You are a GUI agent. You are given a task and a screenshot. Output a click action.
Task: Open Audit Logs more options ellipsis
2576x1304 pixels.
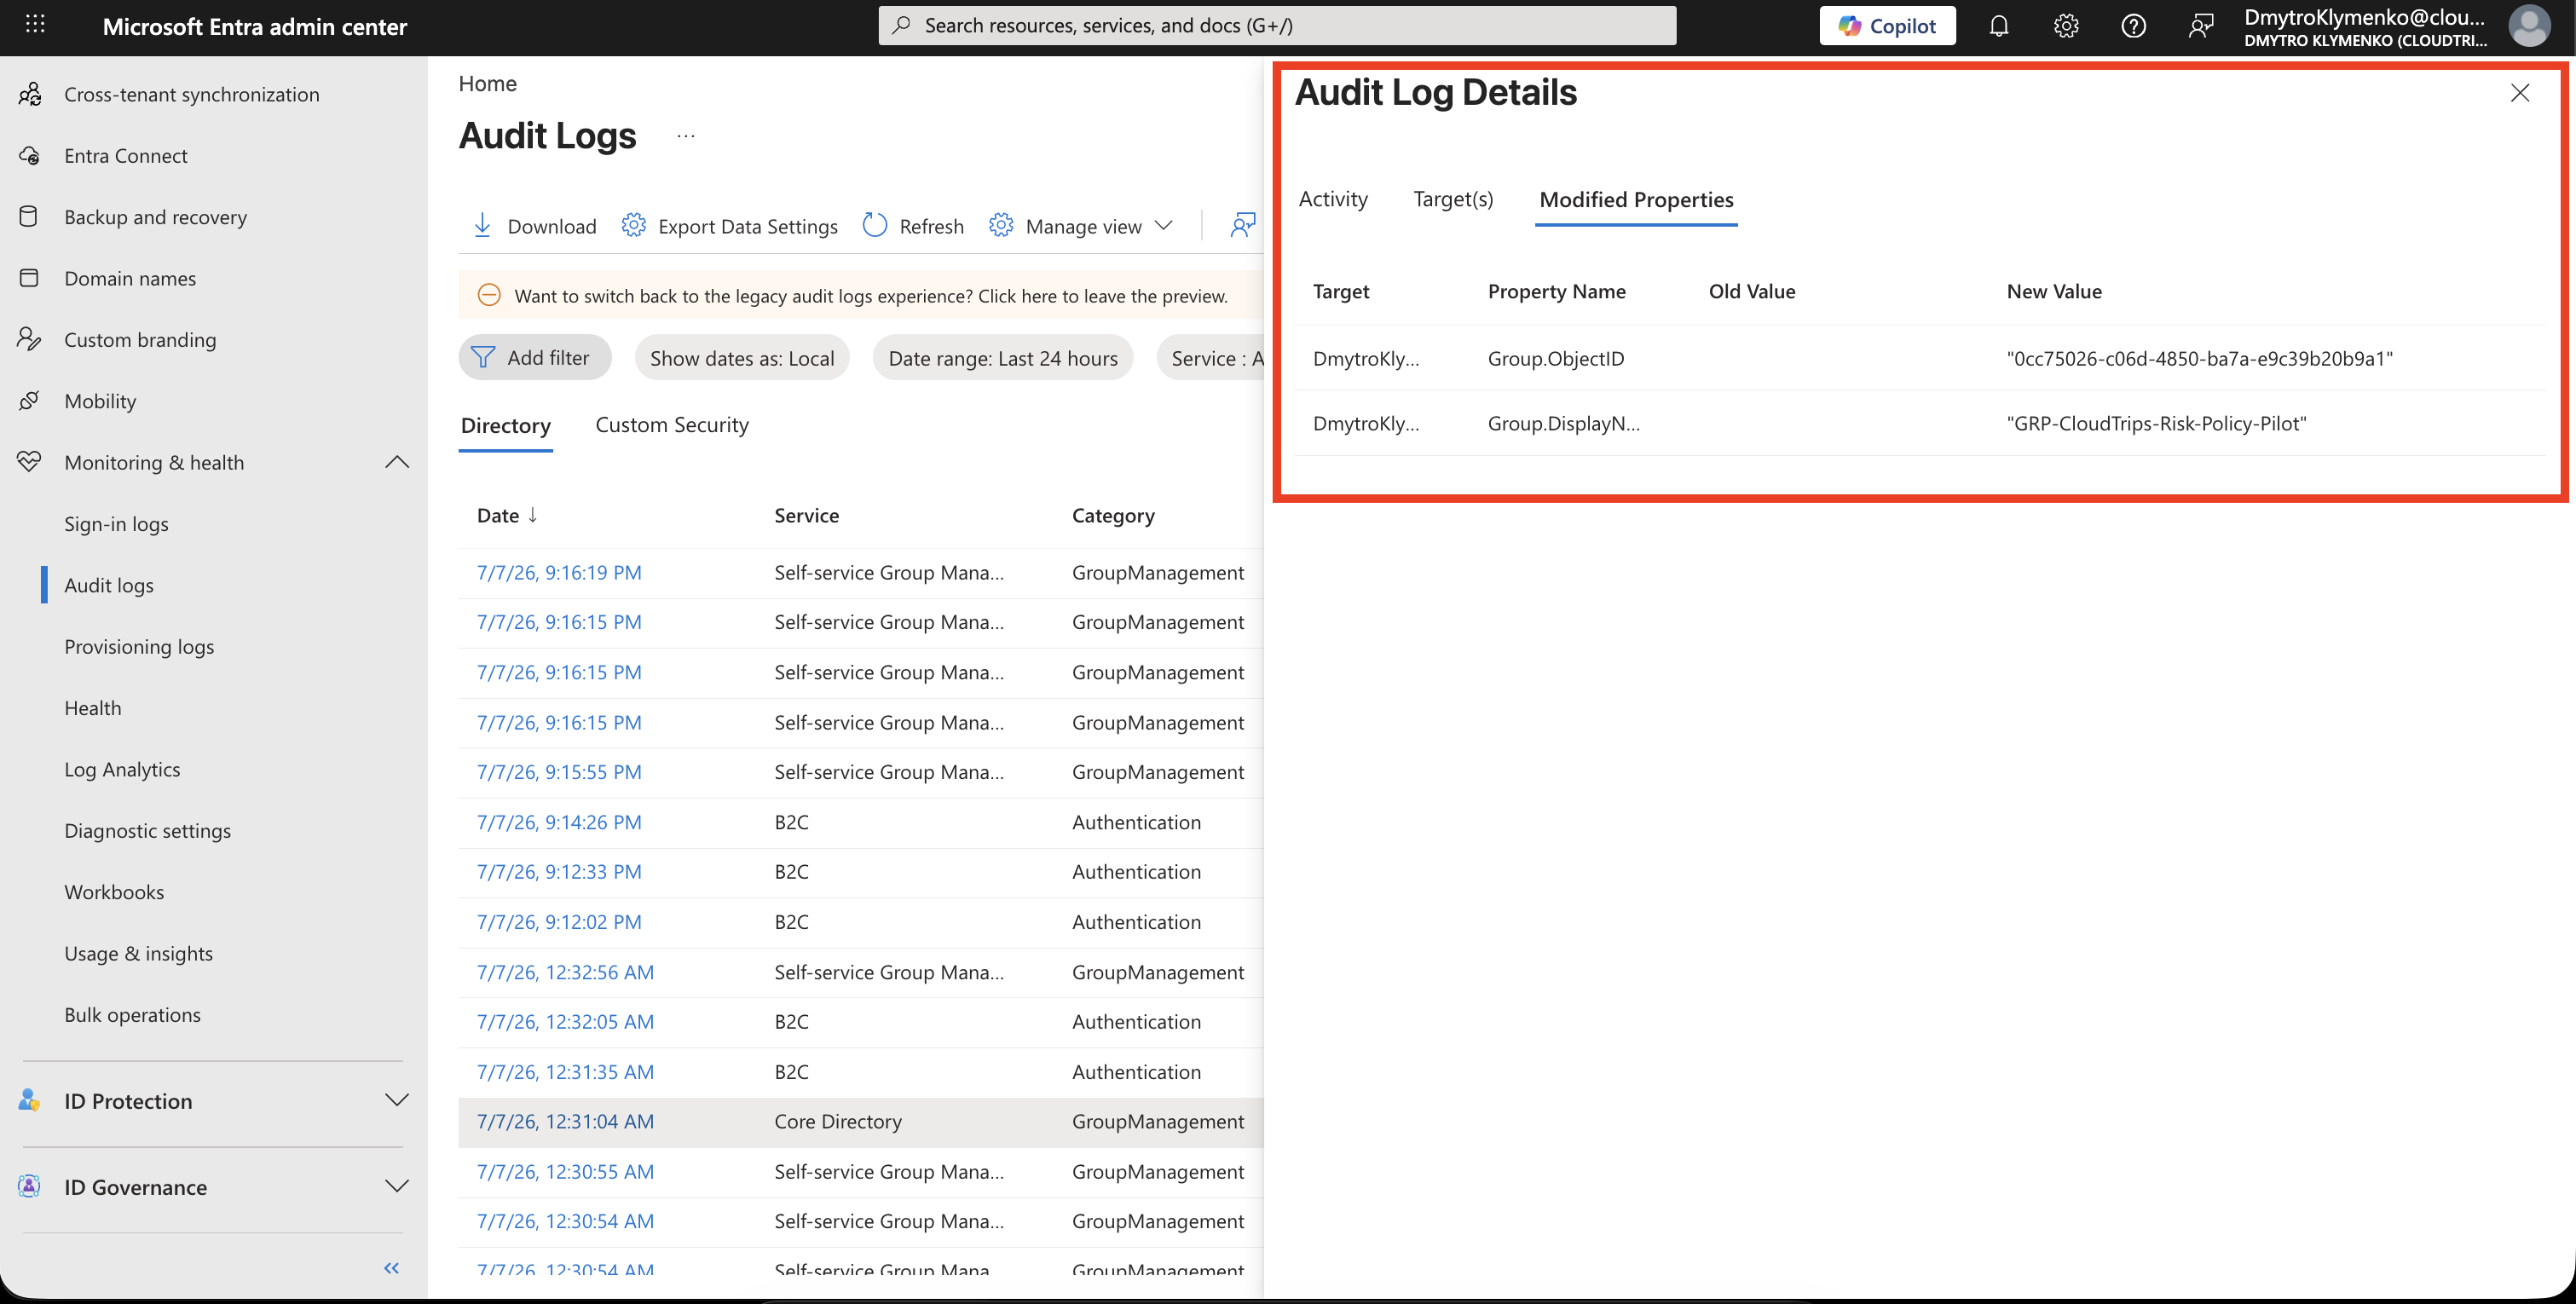pos(685,136)
